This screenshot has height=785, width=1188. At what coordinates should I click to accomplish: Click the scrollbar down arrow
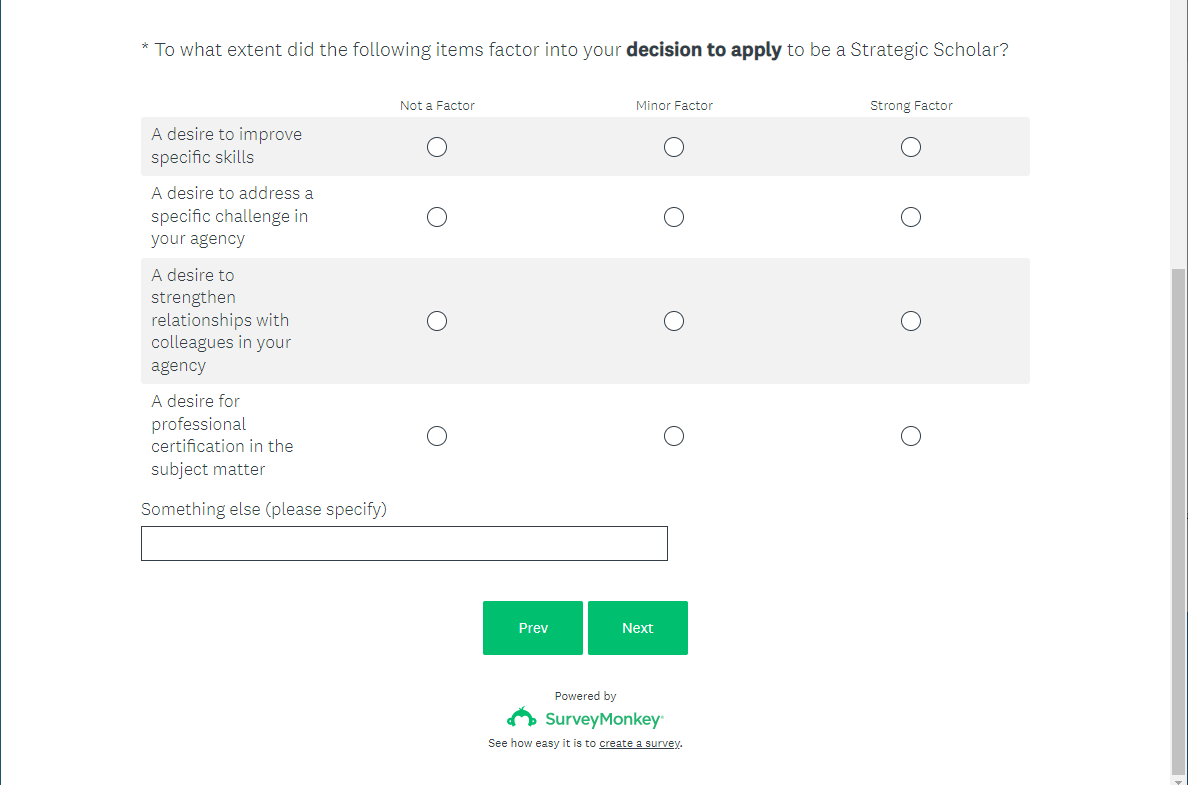pyautogui.click(x=1179, y=779)
